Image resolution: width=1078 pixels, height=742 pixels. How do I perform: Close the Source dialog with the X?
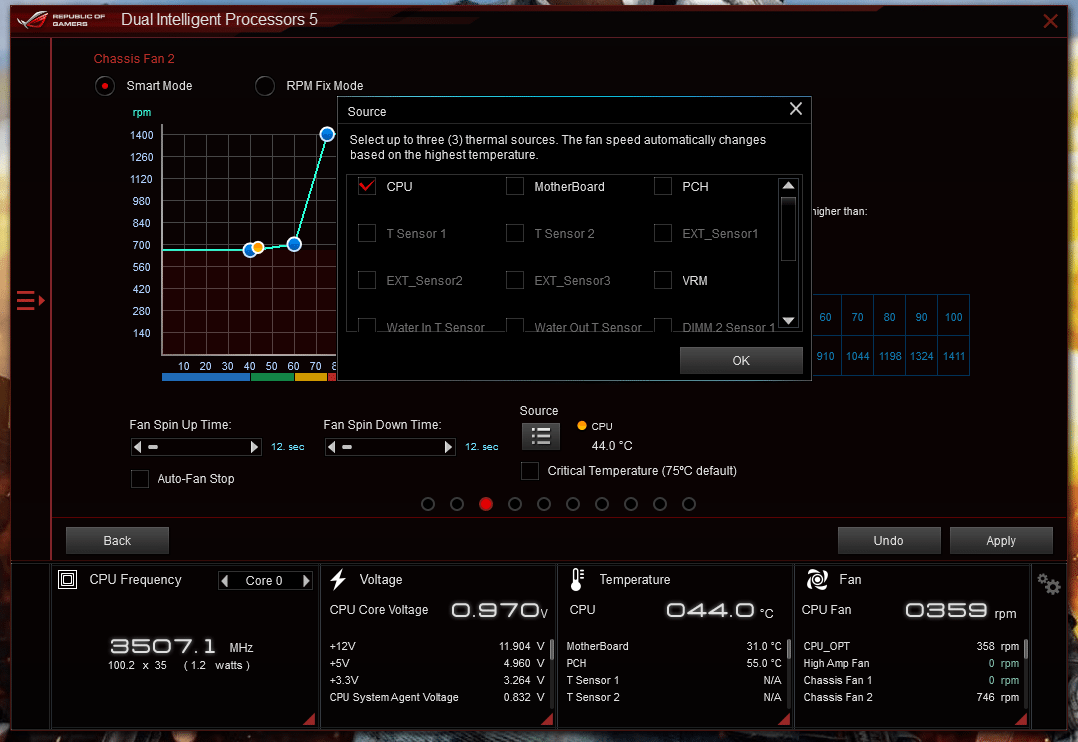[x=795, y=109]
